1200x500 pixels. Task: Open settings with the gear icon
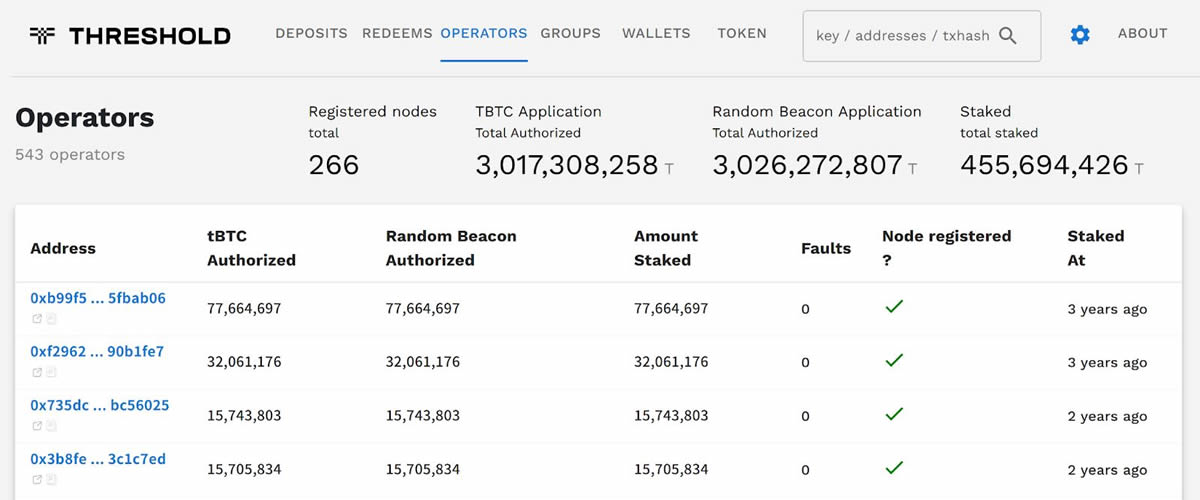pos(1080,35)
